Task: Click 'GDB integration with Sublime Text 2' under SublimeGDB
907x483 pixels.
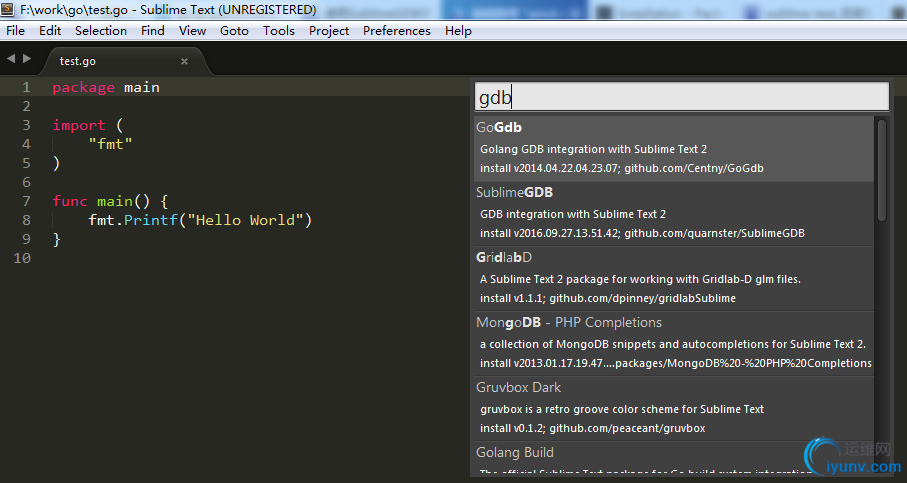Action: coord(573,214)
